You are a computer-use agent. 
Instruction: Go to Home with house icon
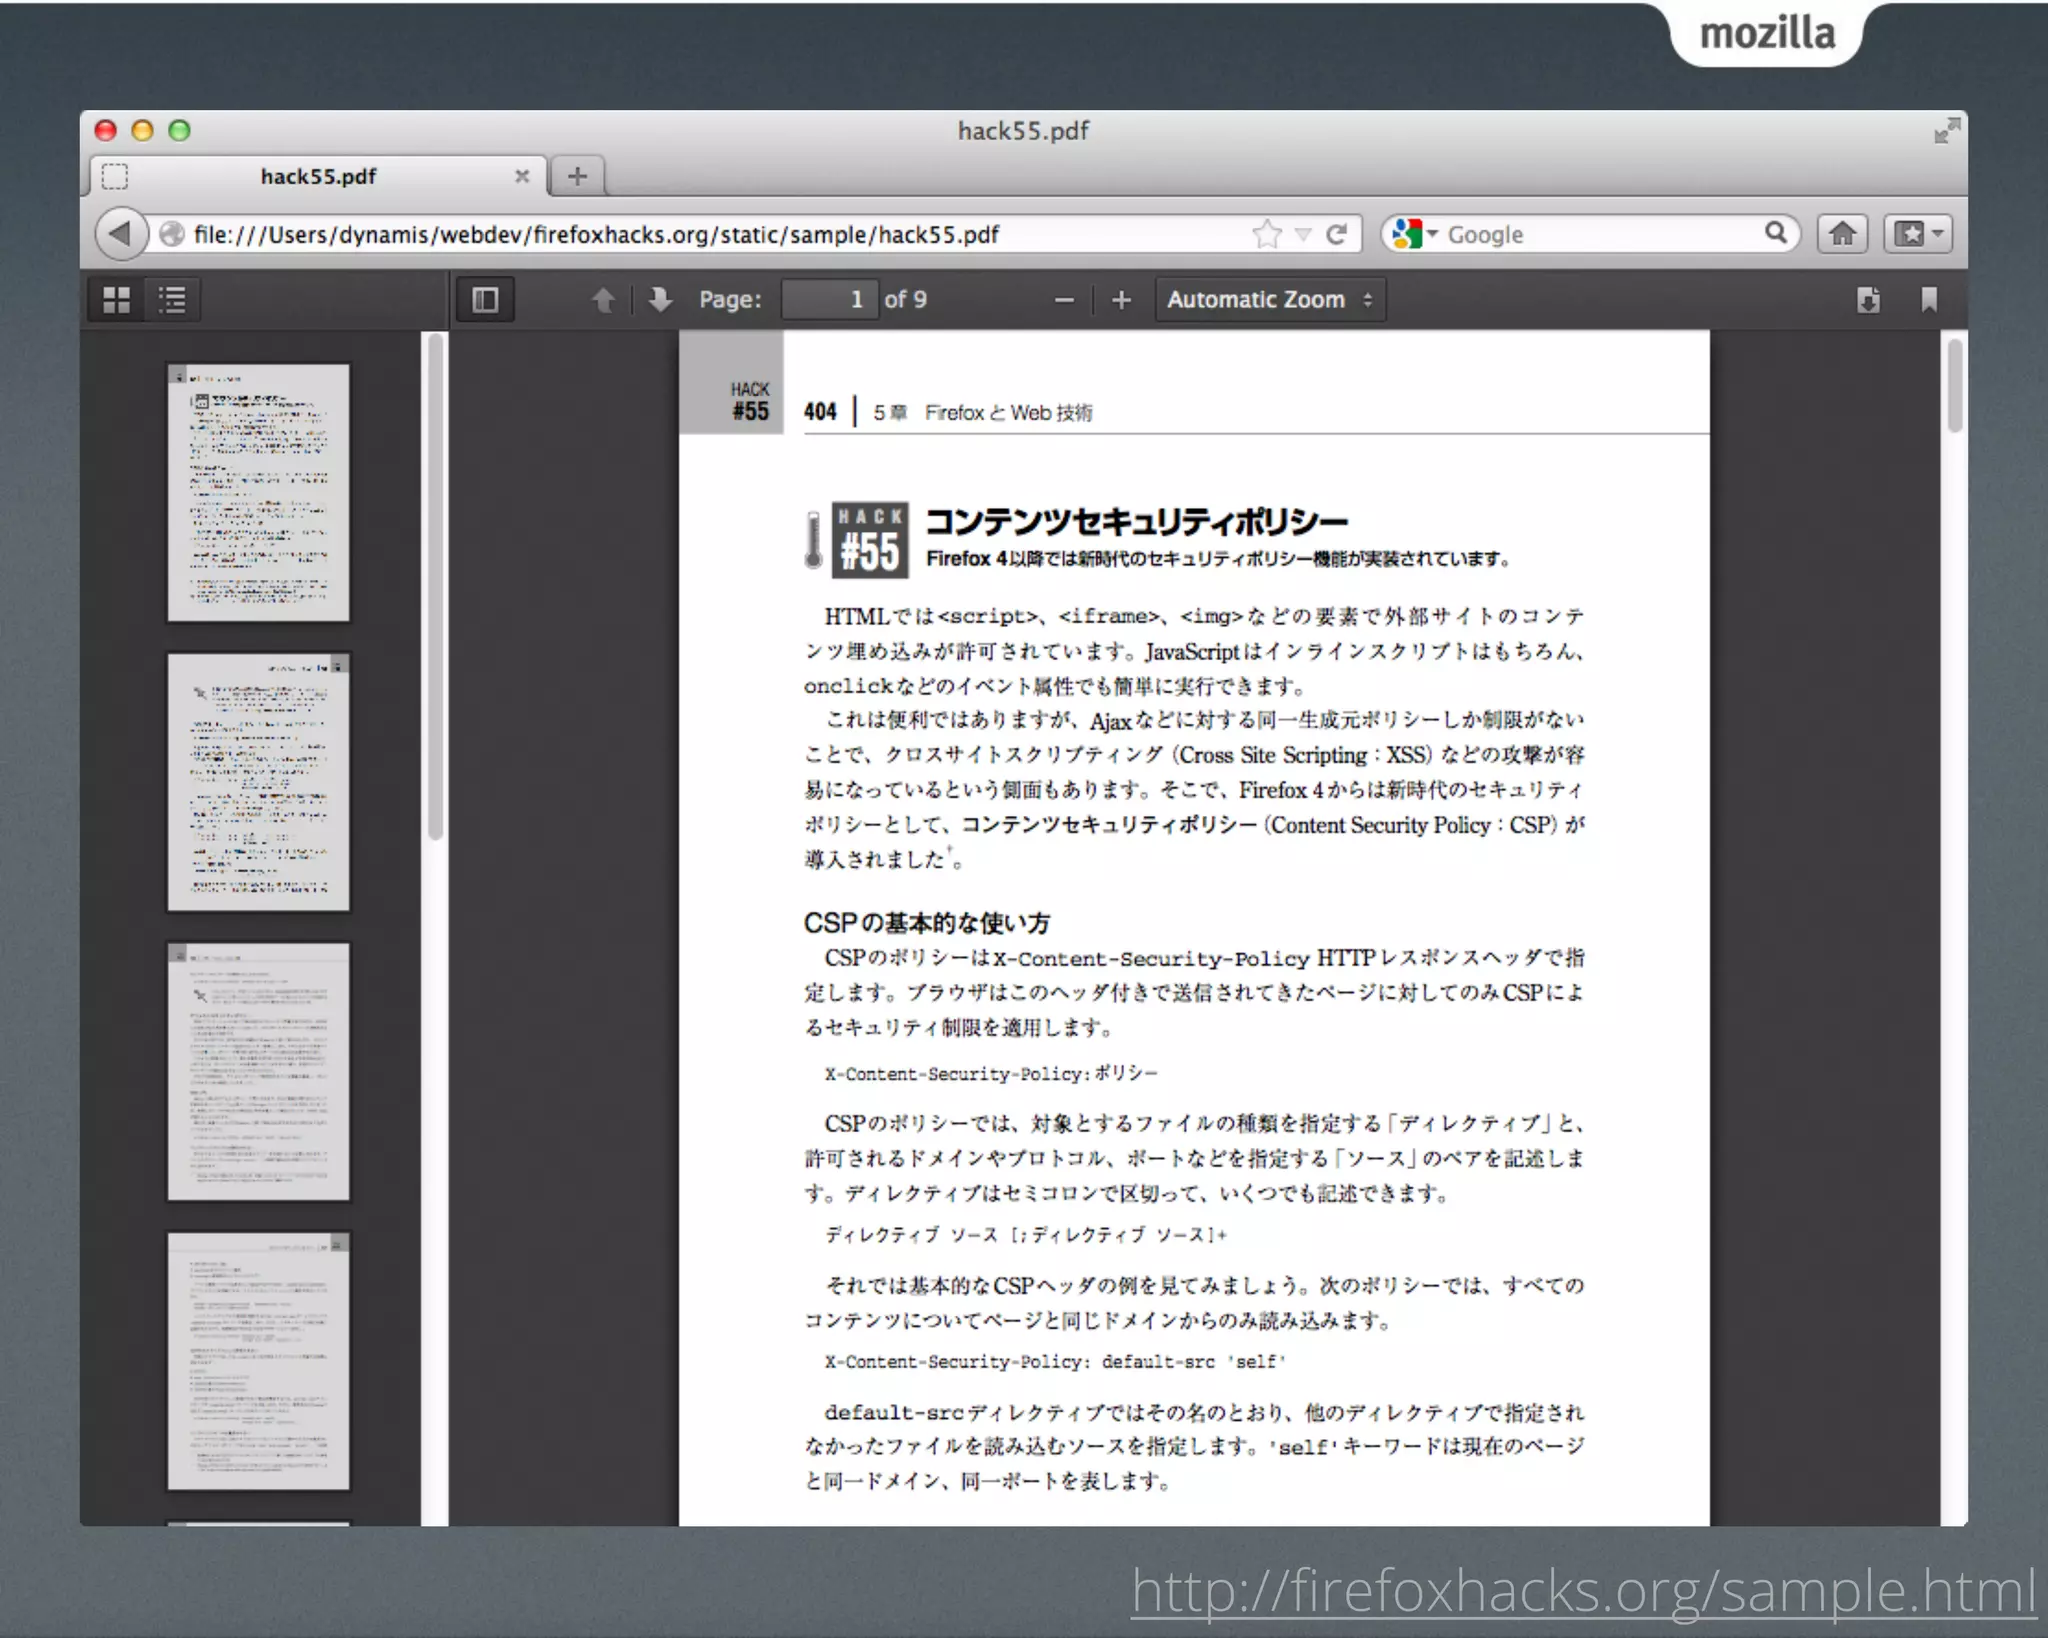point(1842,234)
